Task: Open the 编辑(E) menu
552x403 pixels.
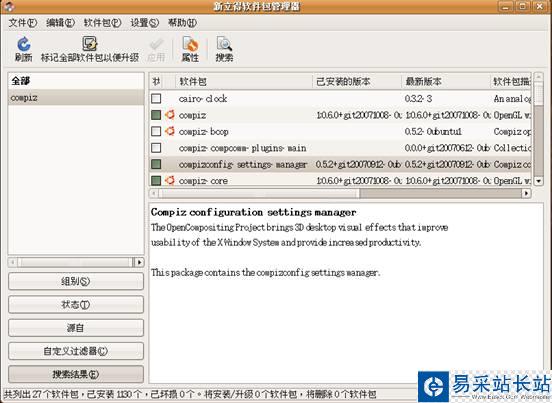Action: tap(60, 23)
